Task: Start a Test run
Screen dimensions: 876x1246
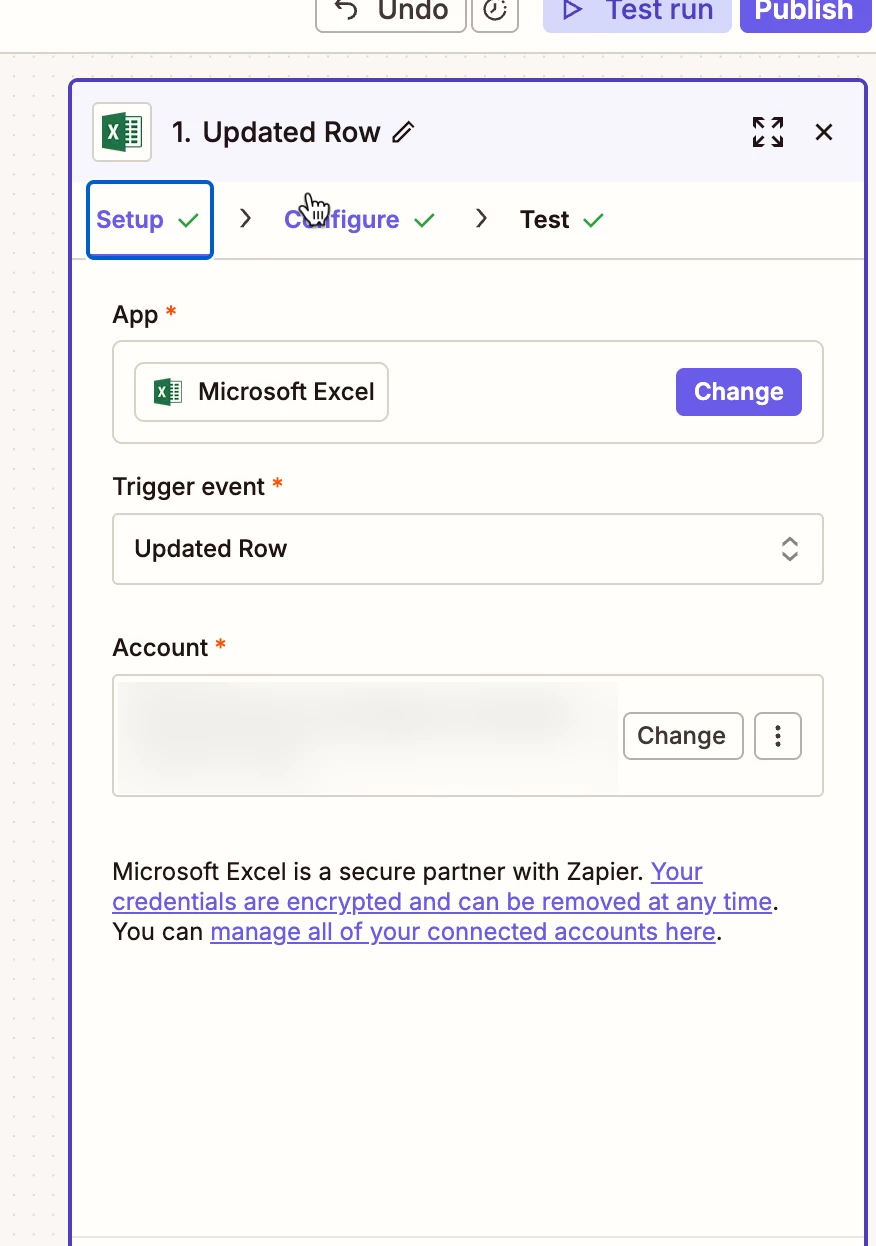Action: point(637,12)
